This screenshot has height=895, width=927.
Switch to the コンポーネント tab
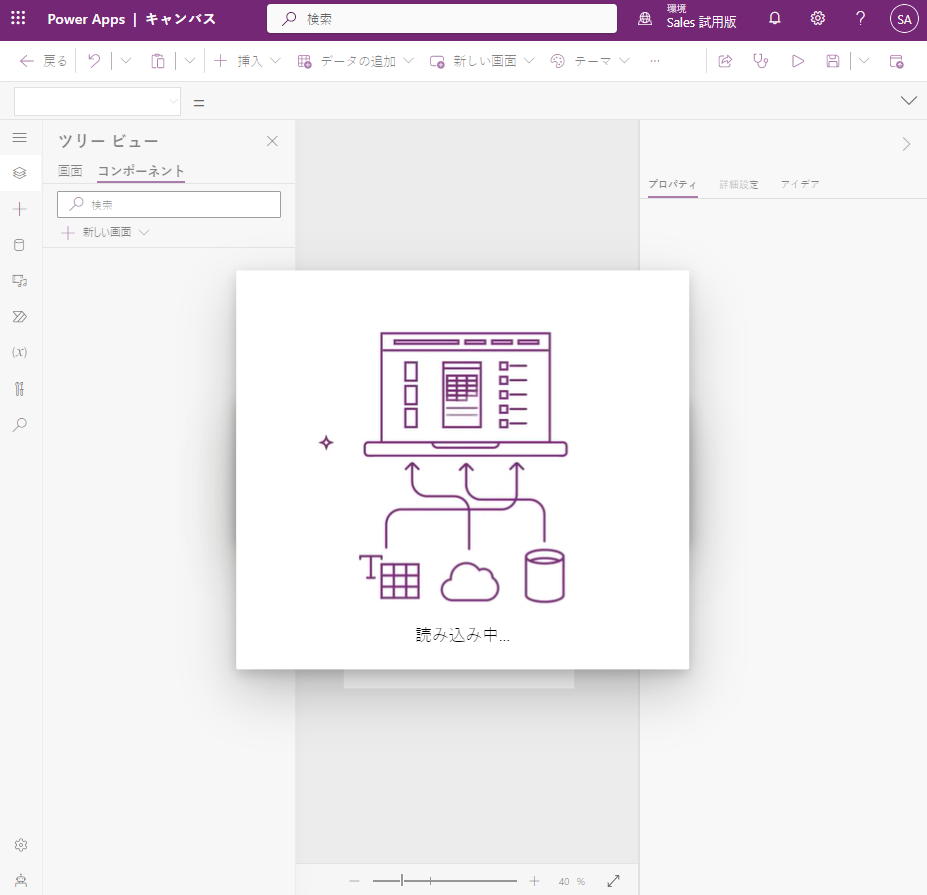click(141, 171)
